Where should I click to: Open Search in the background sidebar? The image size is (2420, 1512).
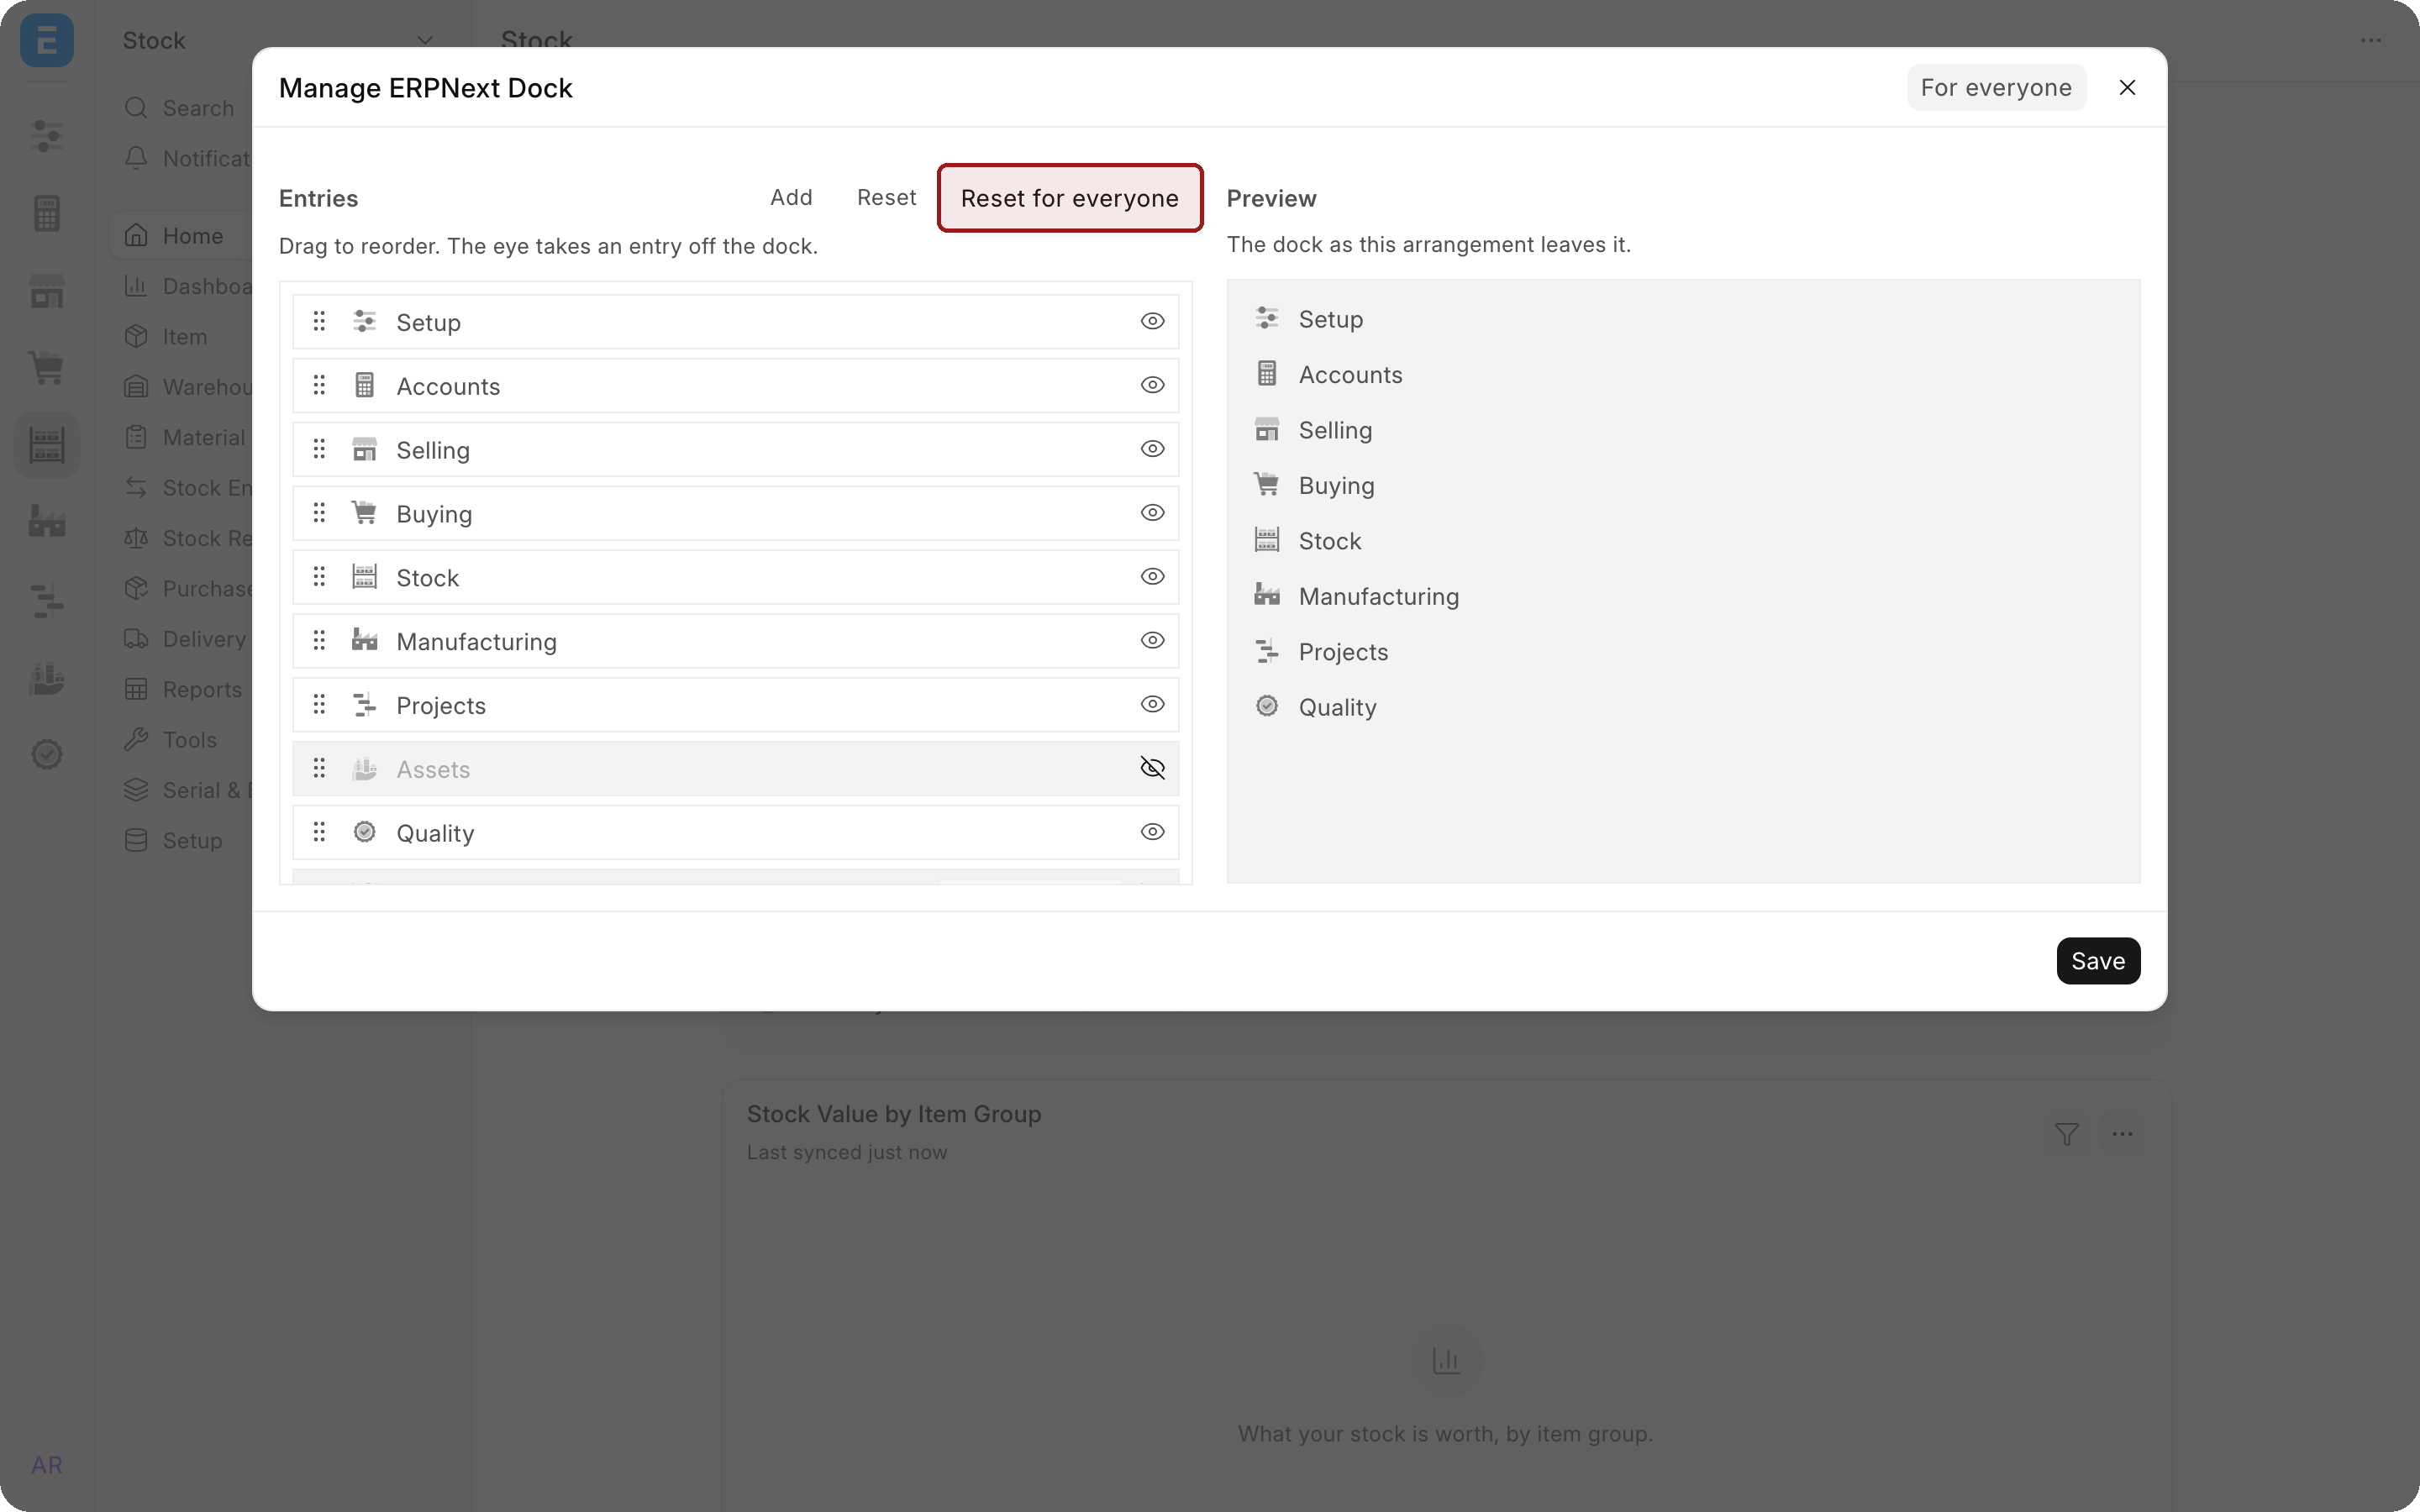point(179,108)
